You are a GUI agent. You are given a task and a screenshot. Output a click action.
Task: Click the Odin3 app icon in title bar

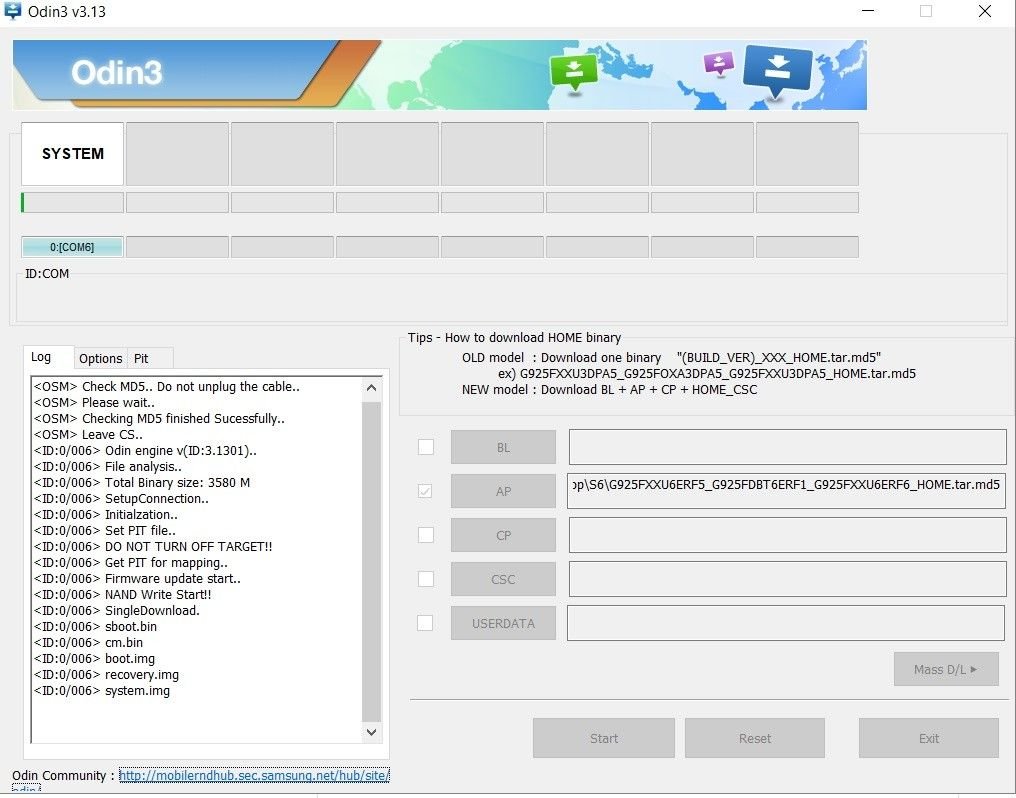point(12,10)
